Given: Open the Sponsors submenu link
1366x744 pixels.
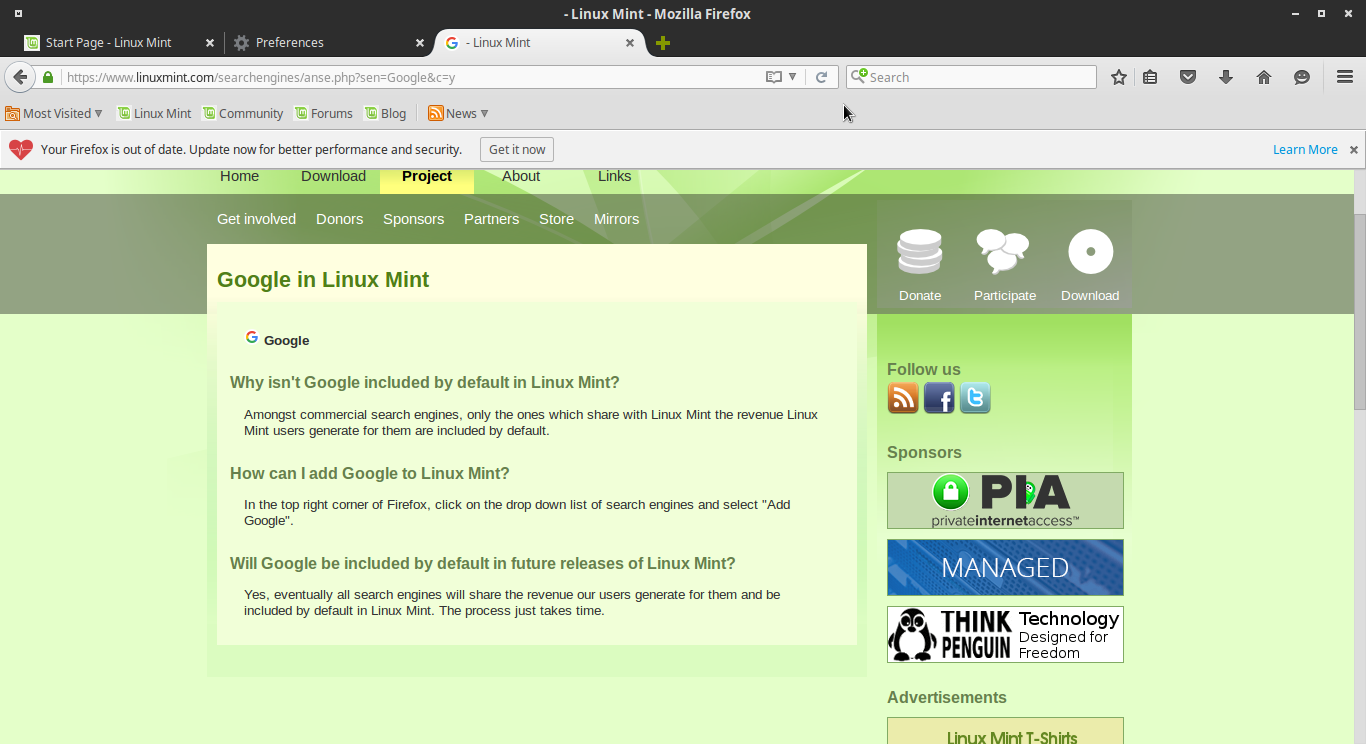Looking at the screenshot, I should pos(413,219).
